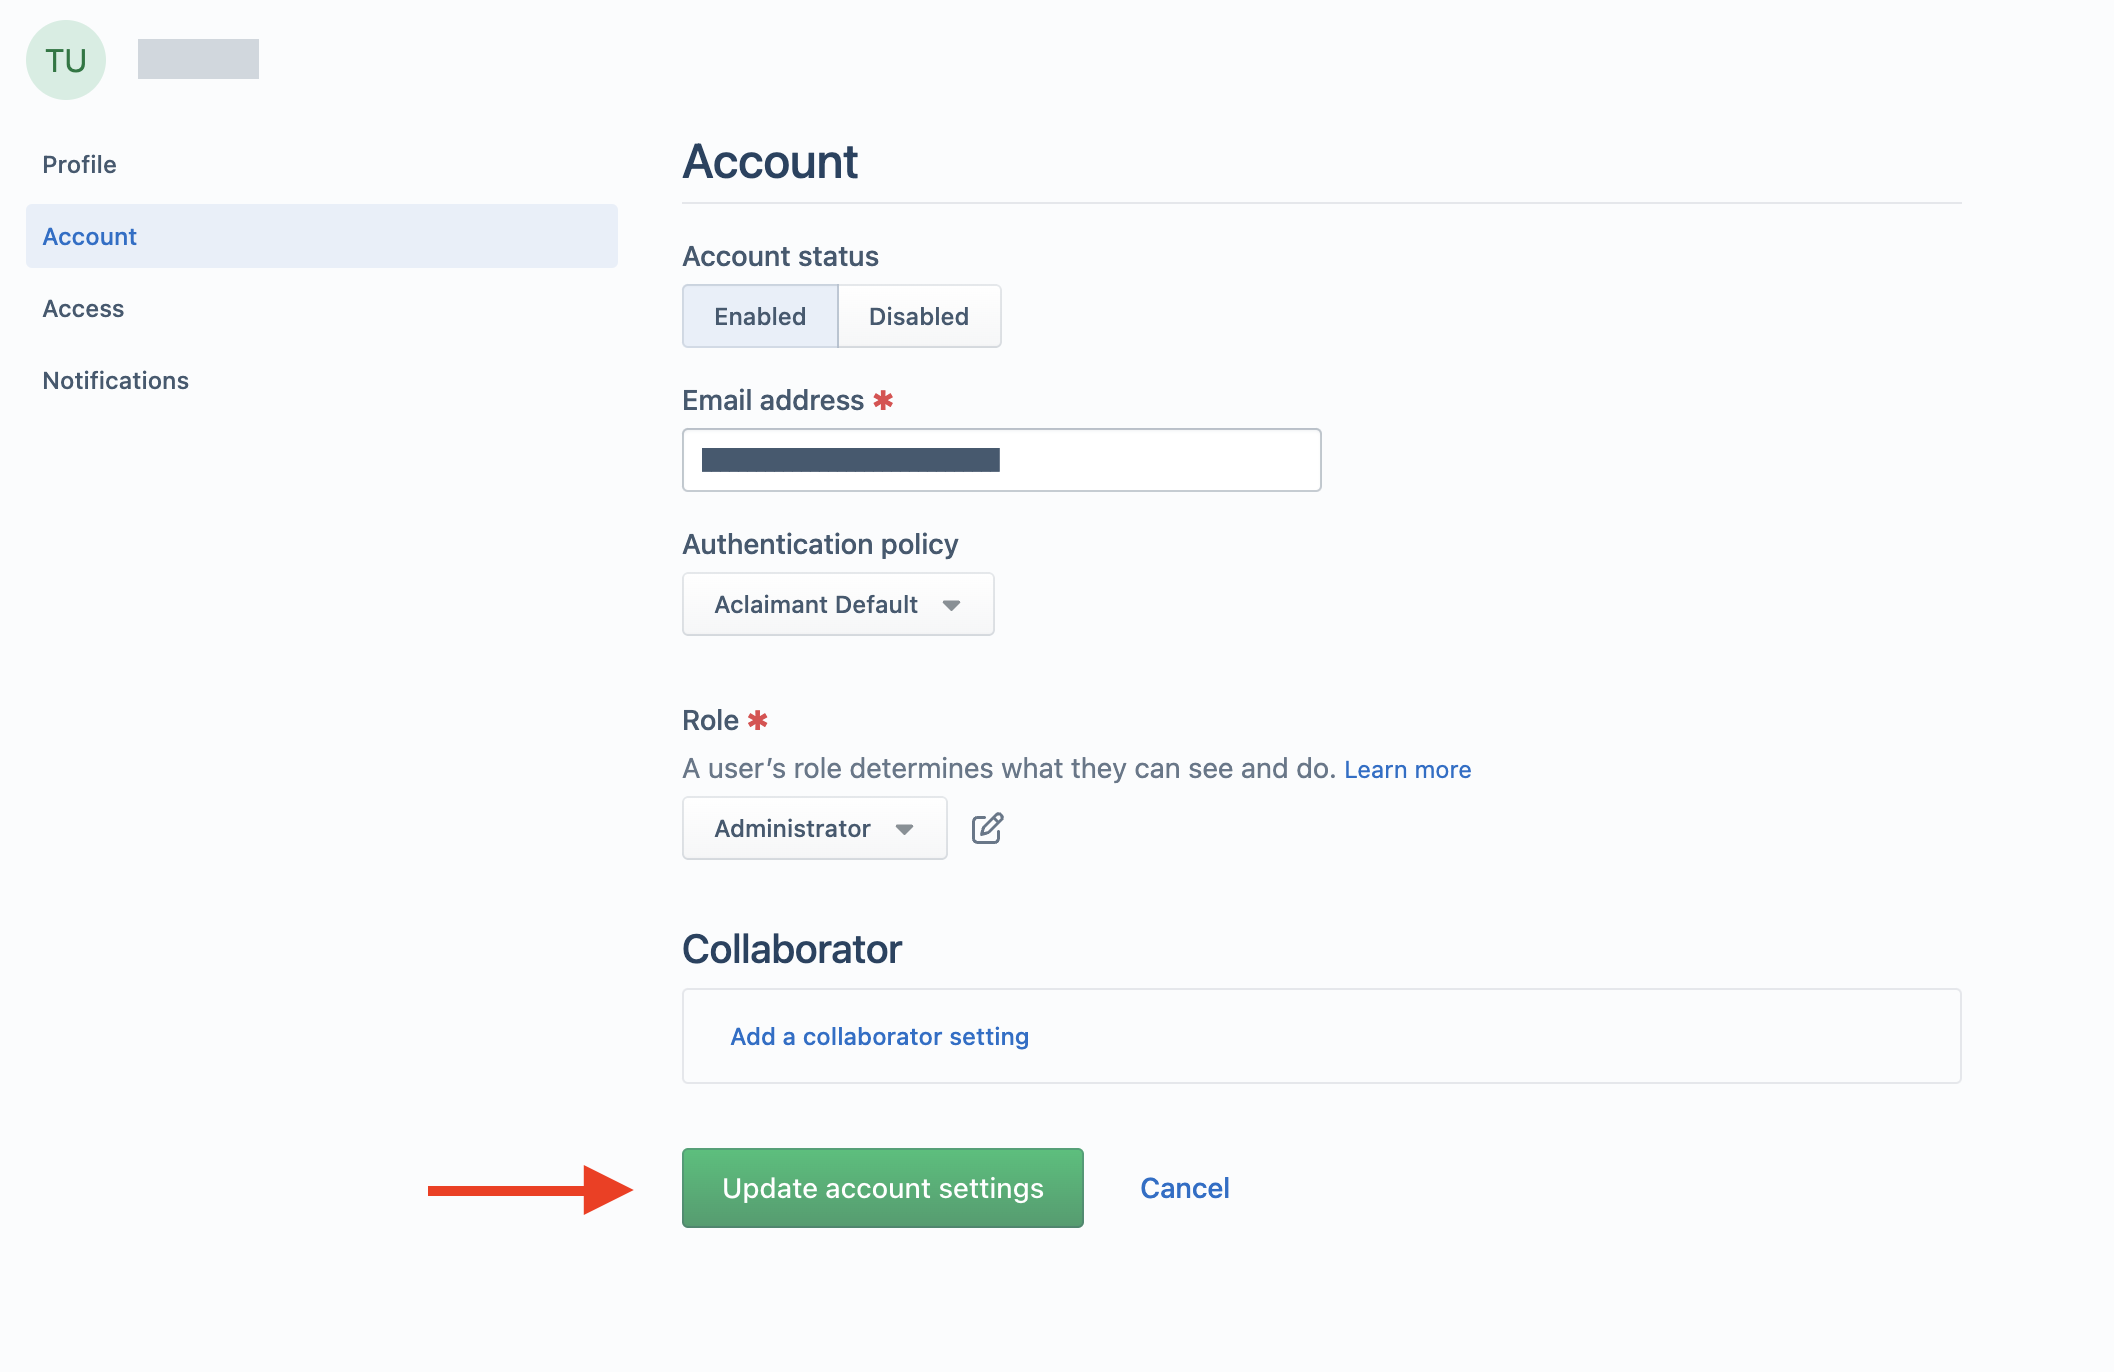Screen dimensions: 2114x1372
Task: Open the Profile section
Action: click(x=79, y=164)
